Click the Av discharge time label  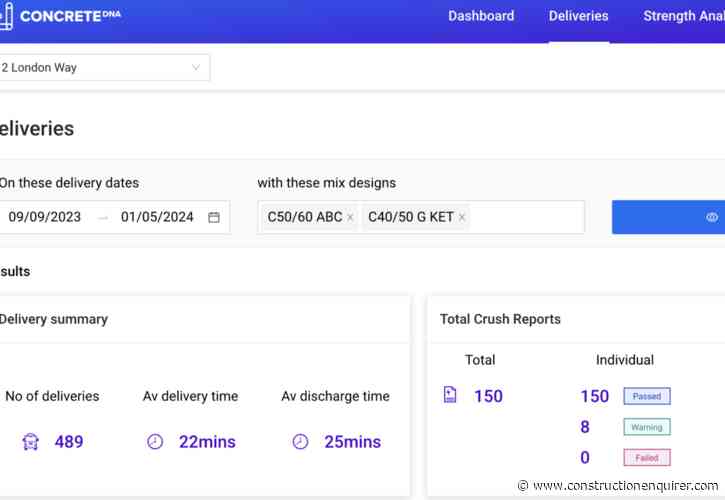pyautogui.click(x=335, y=396)
